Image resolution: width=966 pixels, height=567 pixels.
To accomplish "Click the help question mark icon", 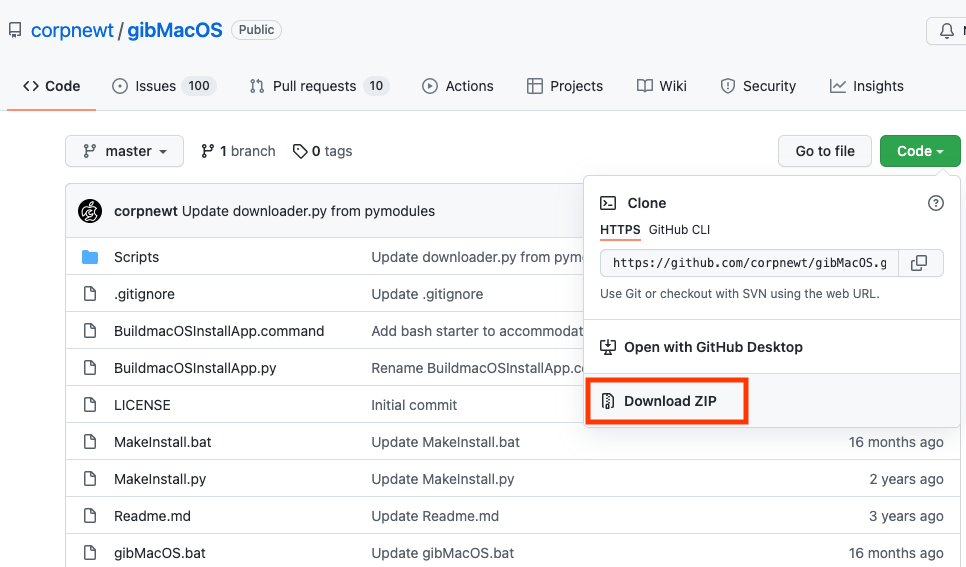I will [x=936, y=203].
